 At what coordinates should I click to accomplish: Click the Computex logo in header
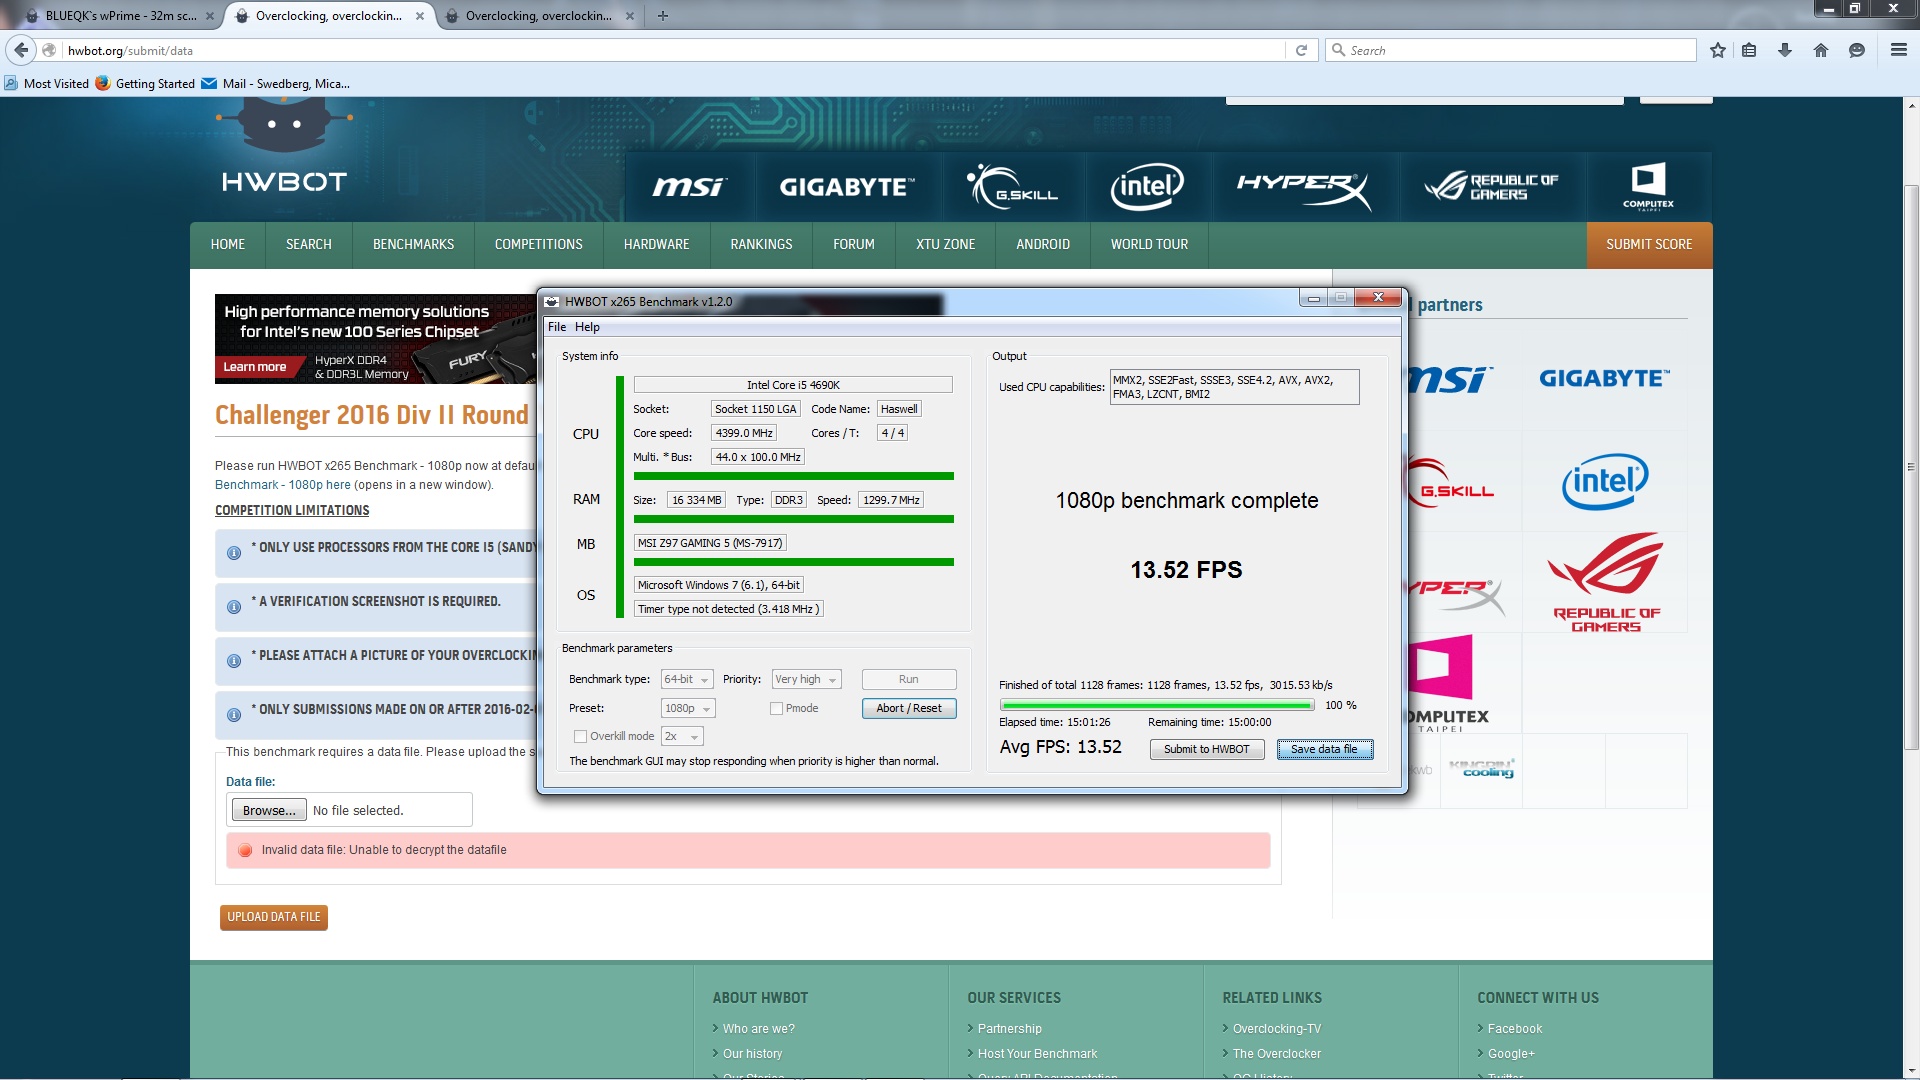[1648, 187]
